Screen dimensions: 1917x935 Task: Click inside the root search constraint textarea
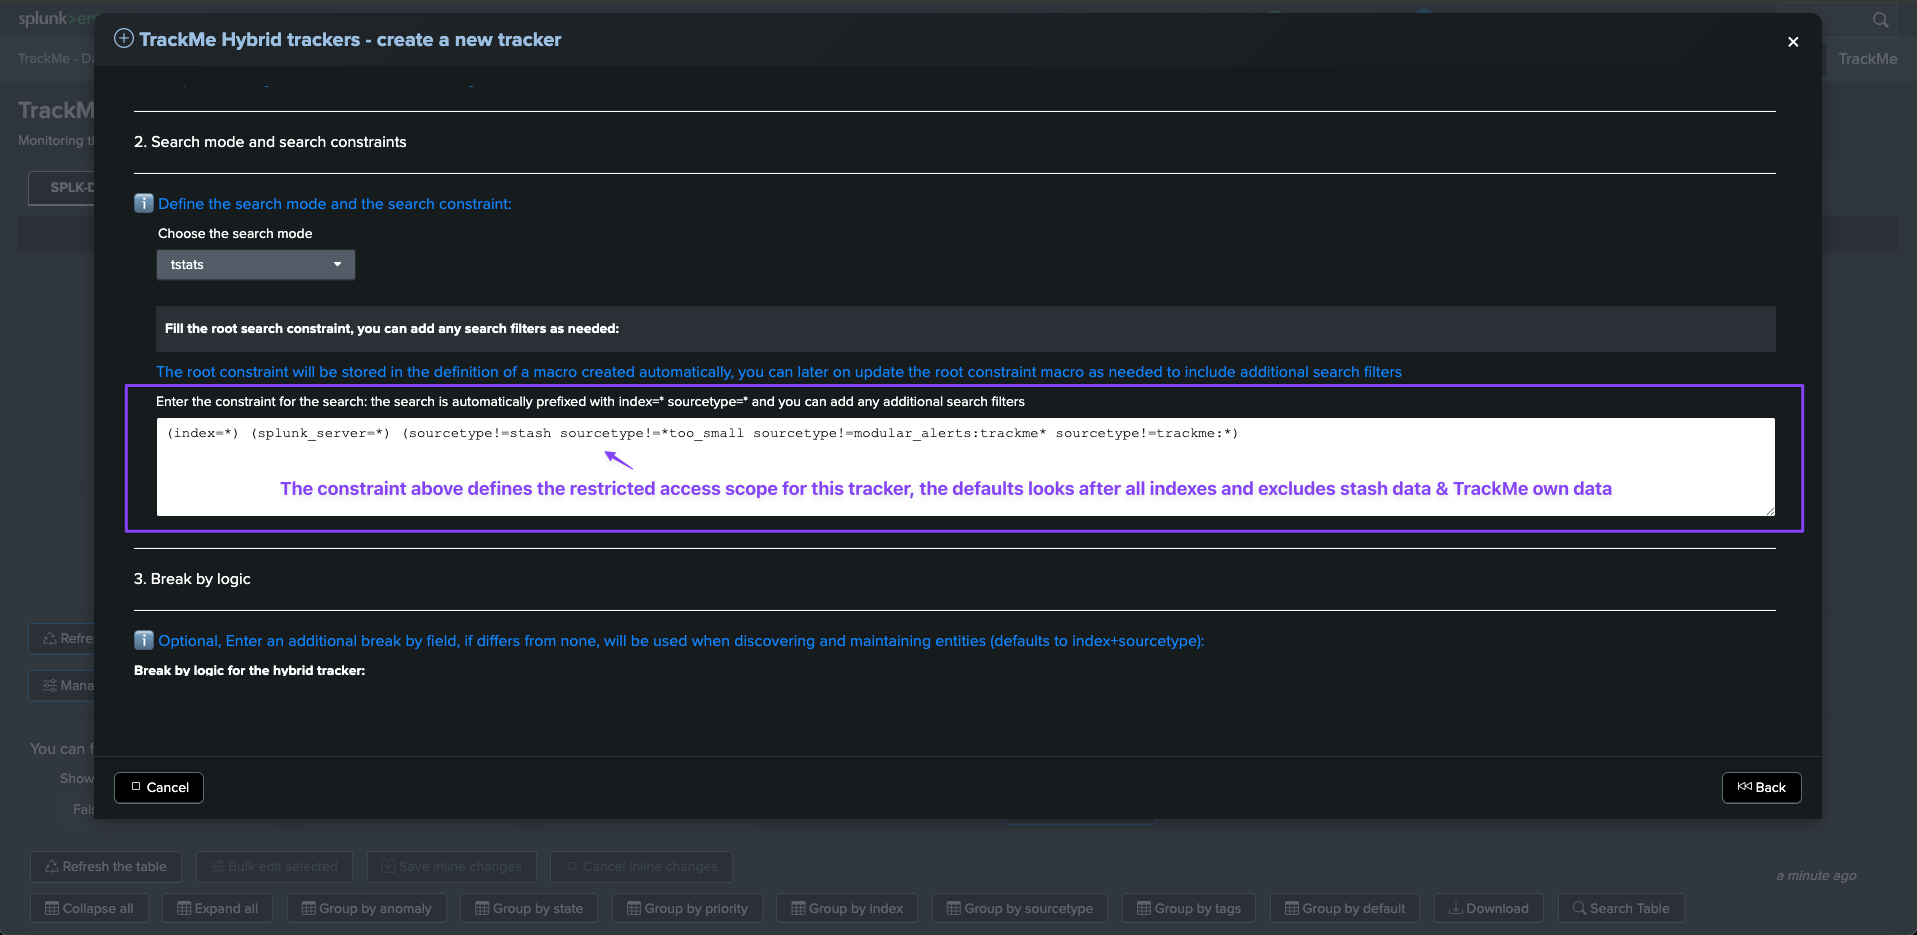(x=966, y=467)
